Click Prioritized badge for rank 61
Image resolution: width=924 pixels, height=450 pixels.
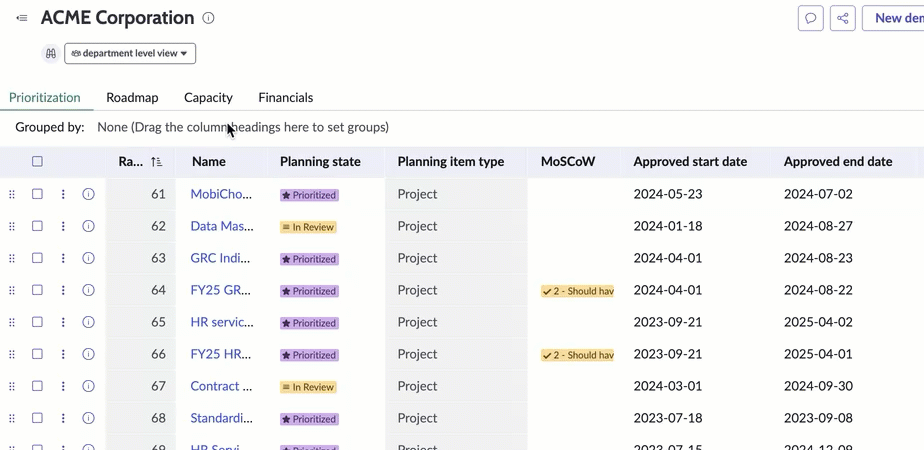coord(309,195)
